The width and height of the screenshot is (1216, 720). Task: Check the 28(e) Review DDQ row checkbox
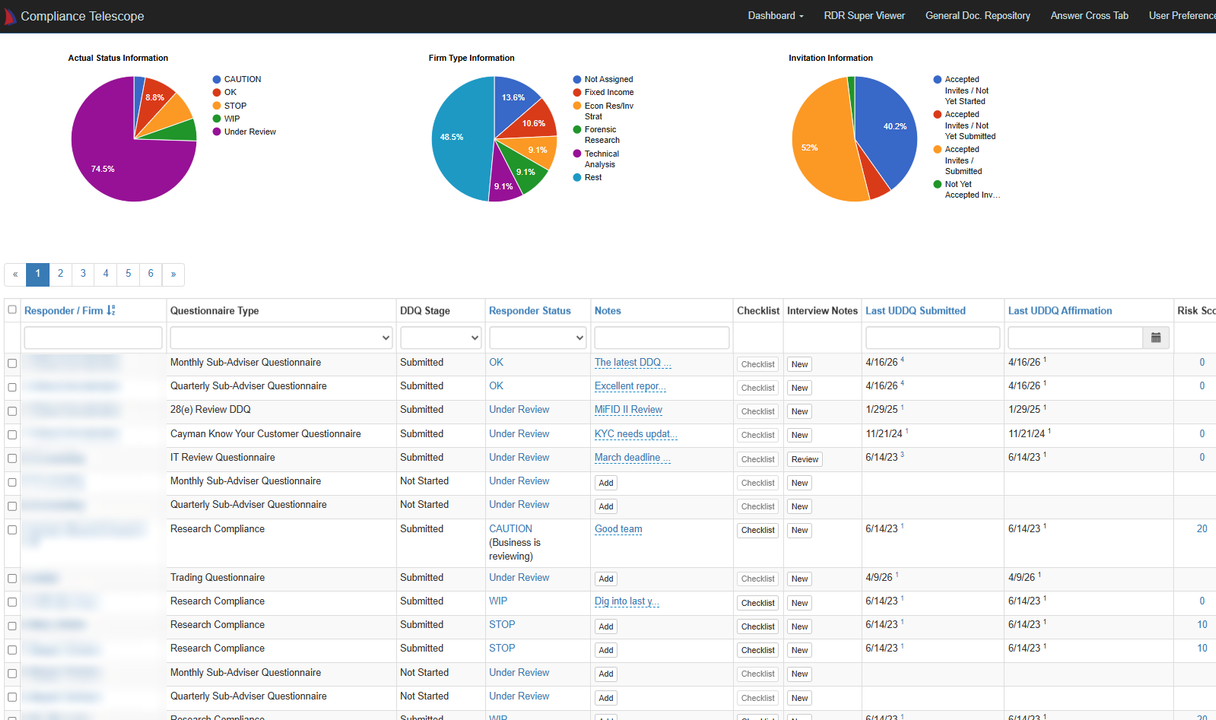[x=12, y=411]
